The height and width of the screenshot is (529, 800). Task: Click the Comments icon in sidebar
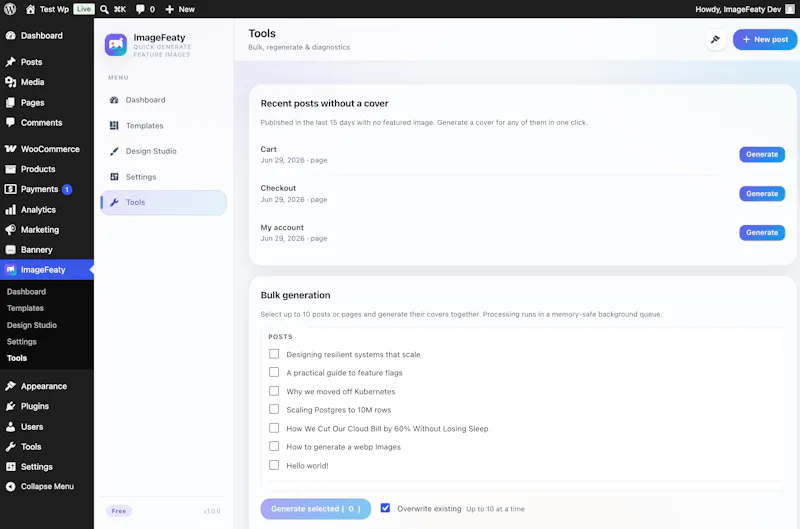tap(11, 122)
